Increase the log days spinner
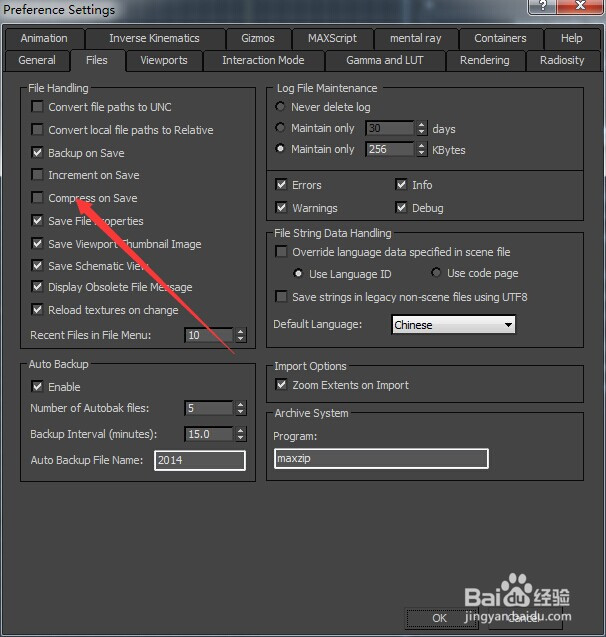The height and width of the screenshot is (637, 606). 422,125
